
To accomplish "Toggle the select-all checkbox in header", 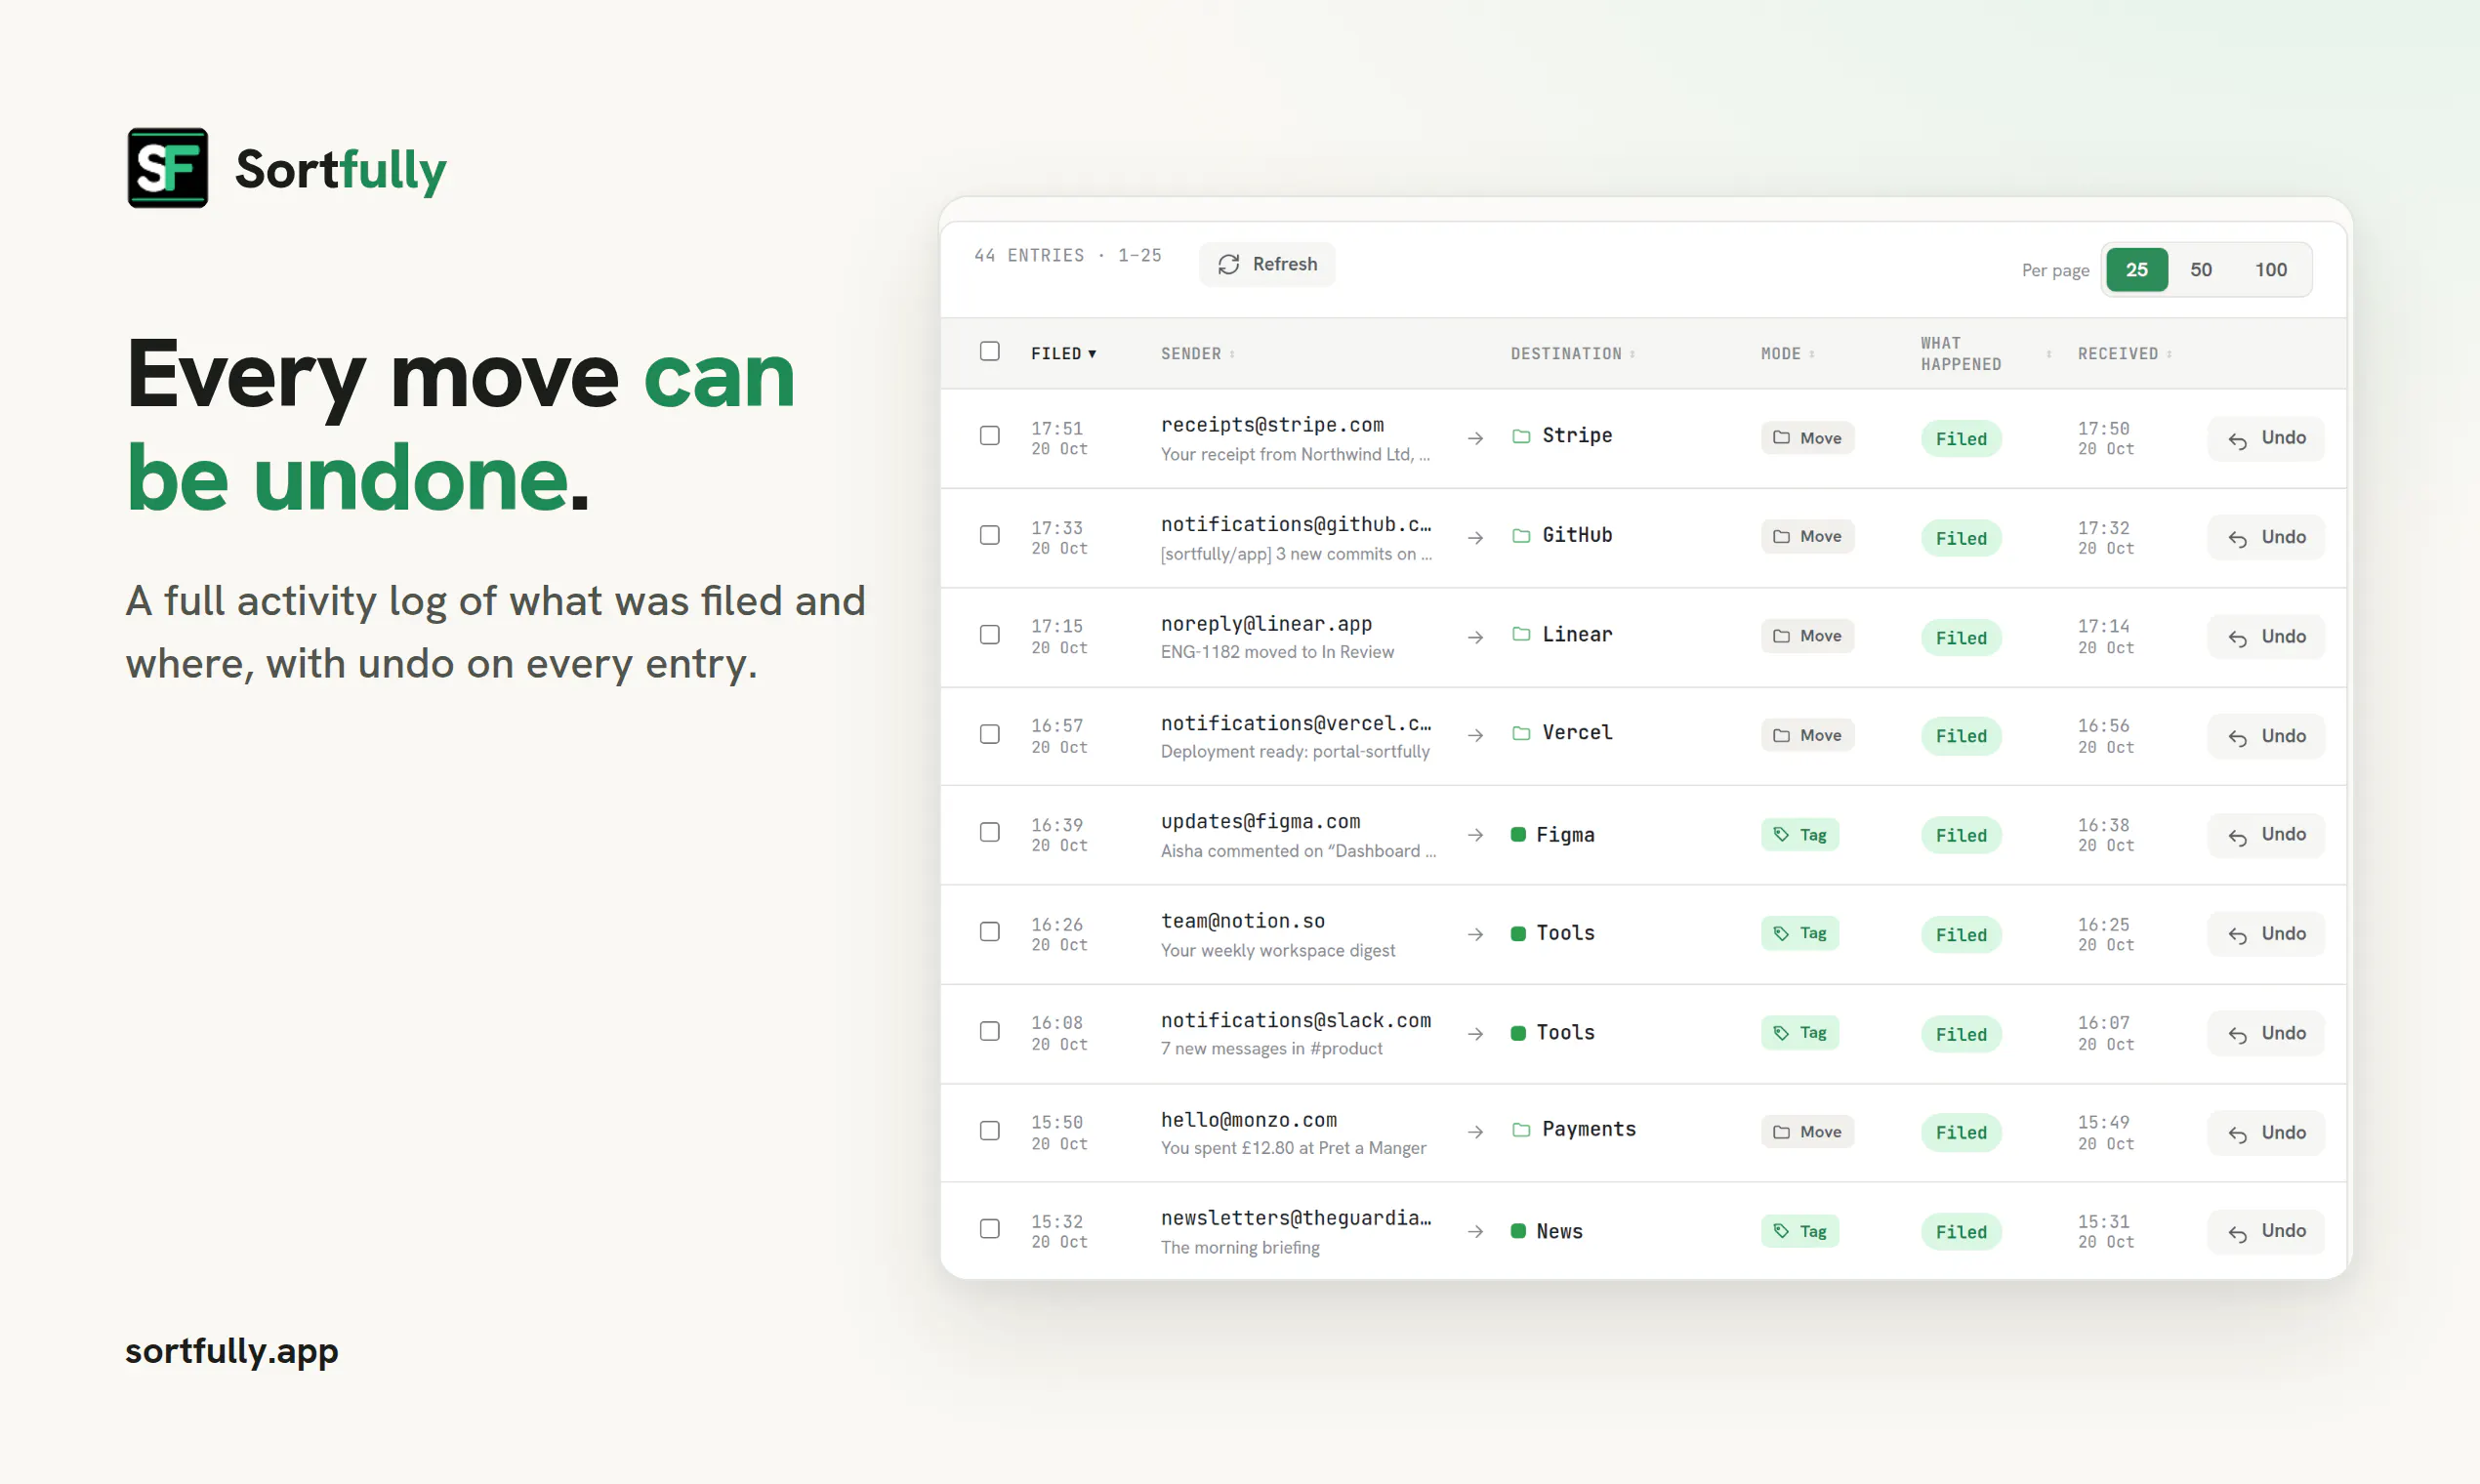I will tap(989, 351).
